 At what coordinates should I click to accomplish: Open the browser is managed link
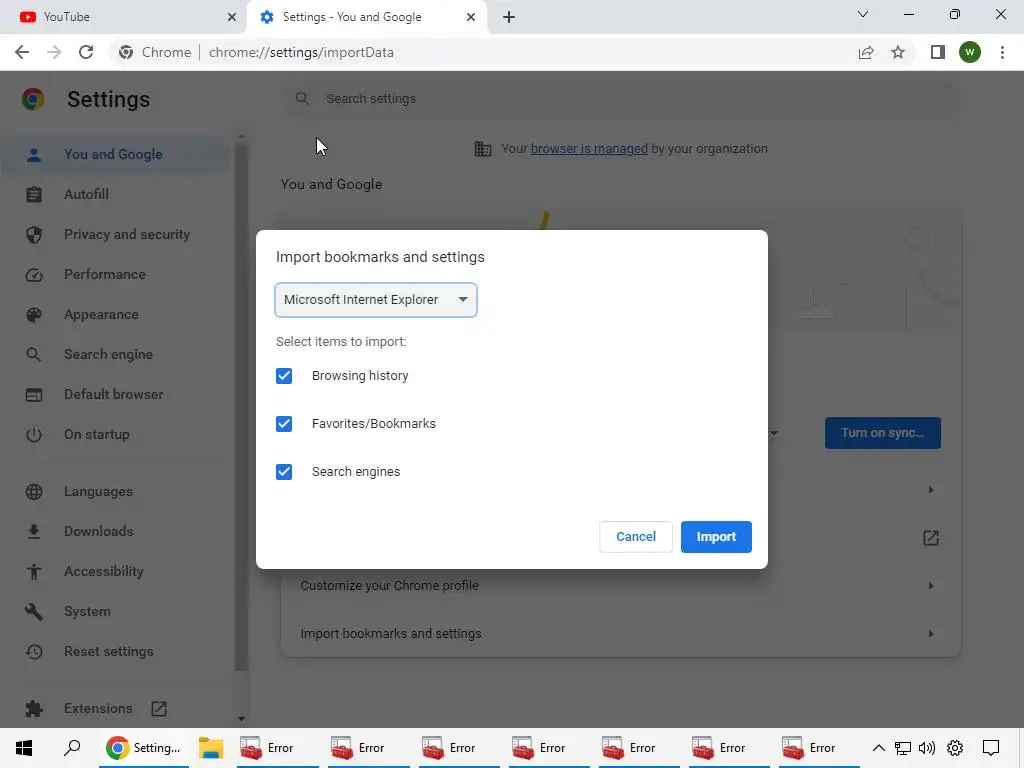(x=589, y=149)
